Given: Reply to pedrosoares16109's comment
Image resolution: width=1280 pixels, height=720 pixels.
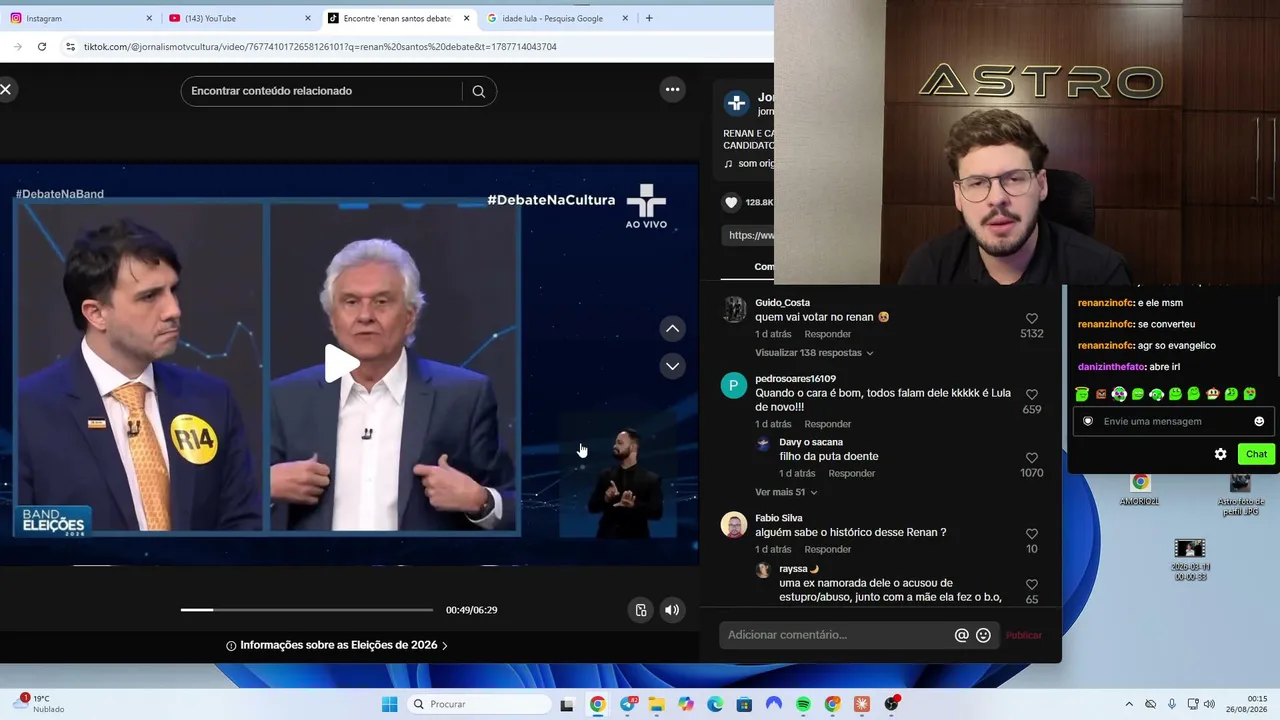Looking at the screenshot, I should [828, 424].
